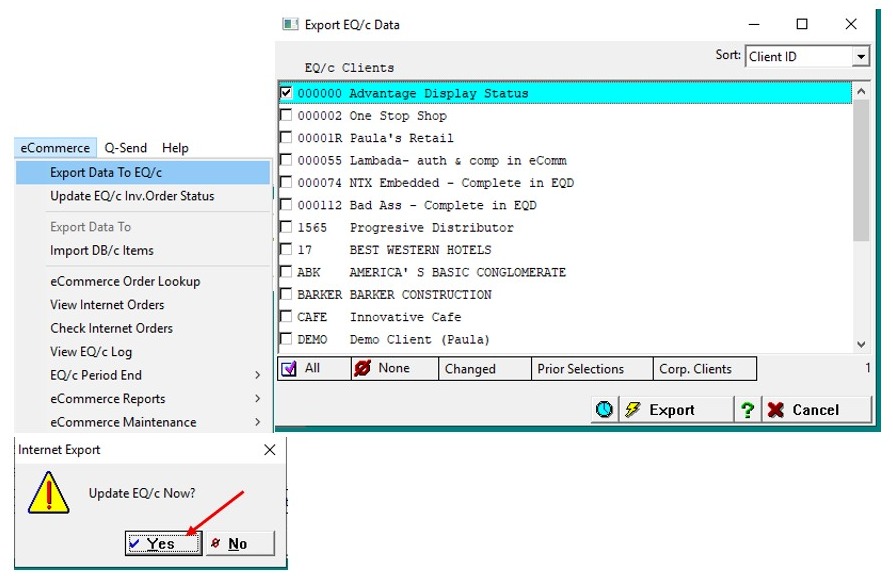The image size is (893, 576).
Task: Click the Changed button
Action: (485, 368)
